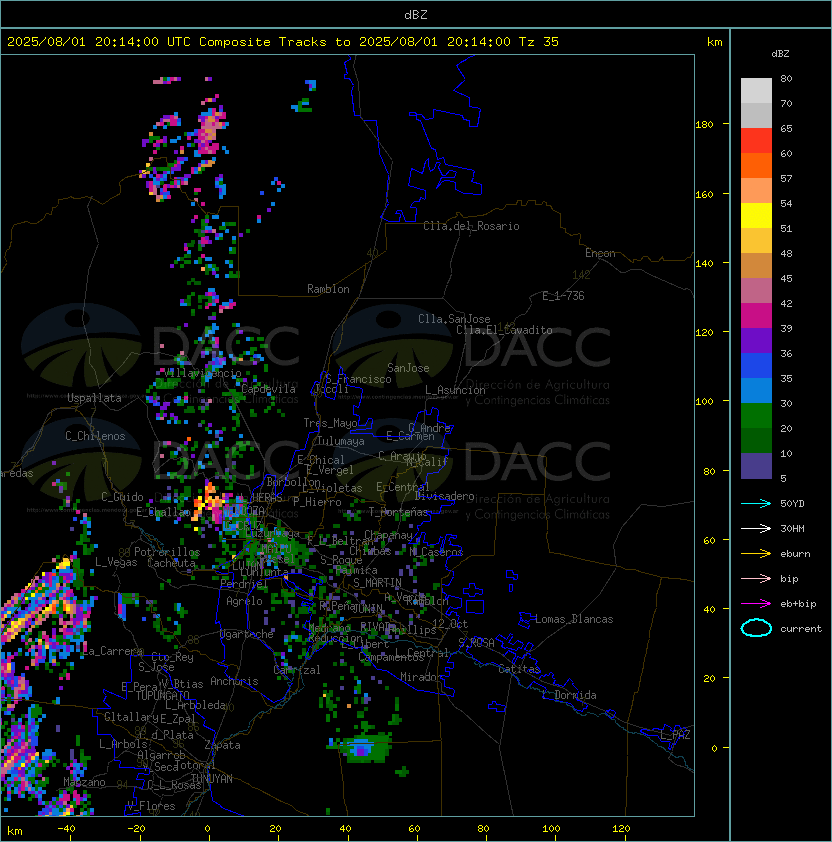Pick the gold 48-51 dBZ swatch
Image resolution: width=832 pixels, height=842 pixels.
coord(756,241)
